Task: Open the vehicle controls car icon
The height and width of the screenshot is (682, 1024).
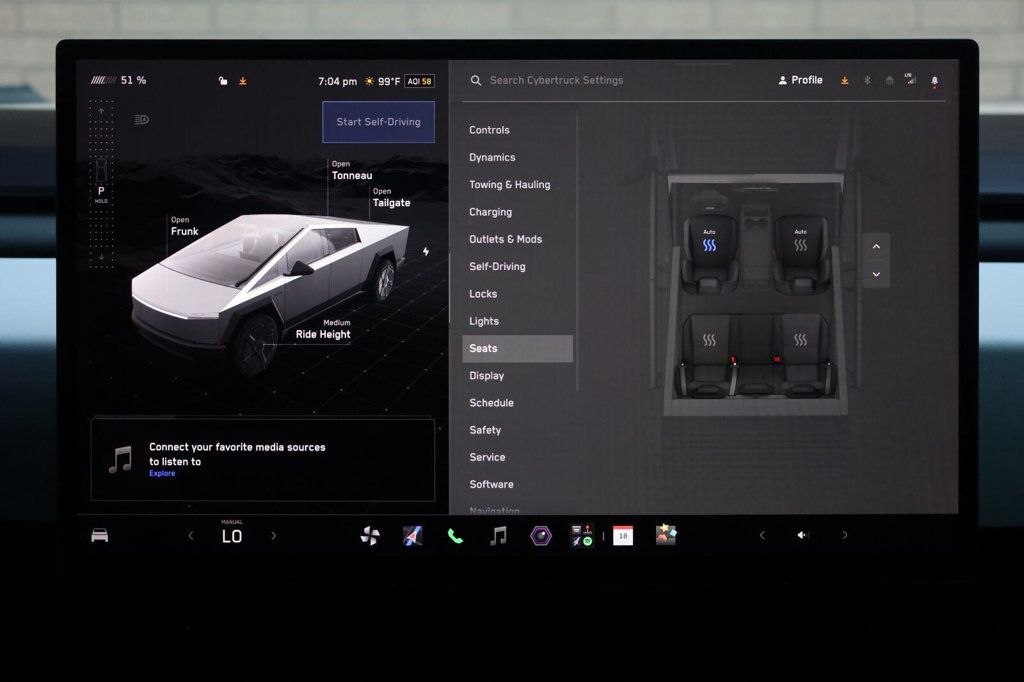Action: pos(99,536)
